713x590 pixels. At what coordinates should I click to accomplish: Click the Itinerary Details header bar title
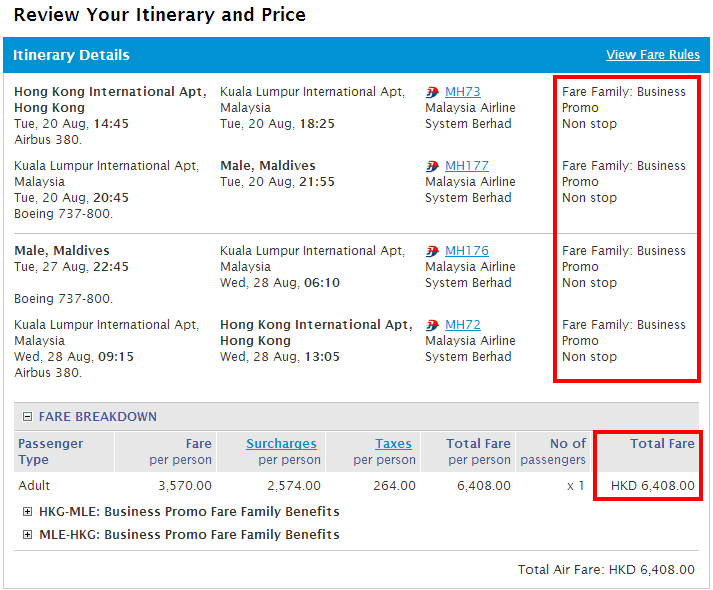click(x=71, y=55)
